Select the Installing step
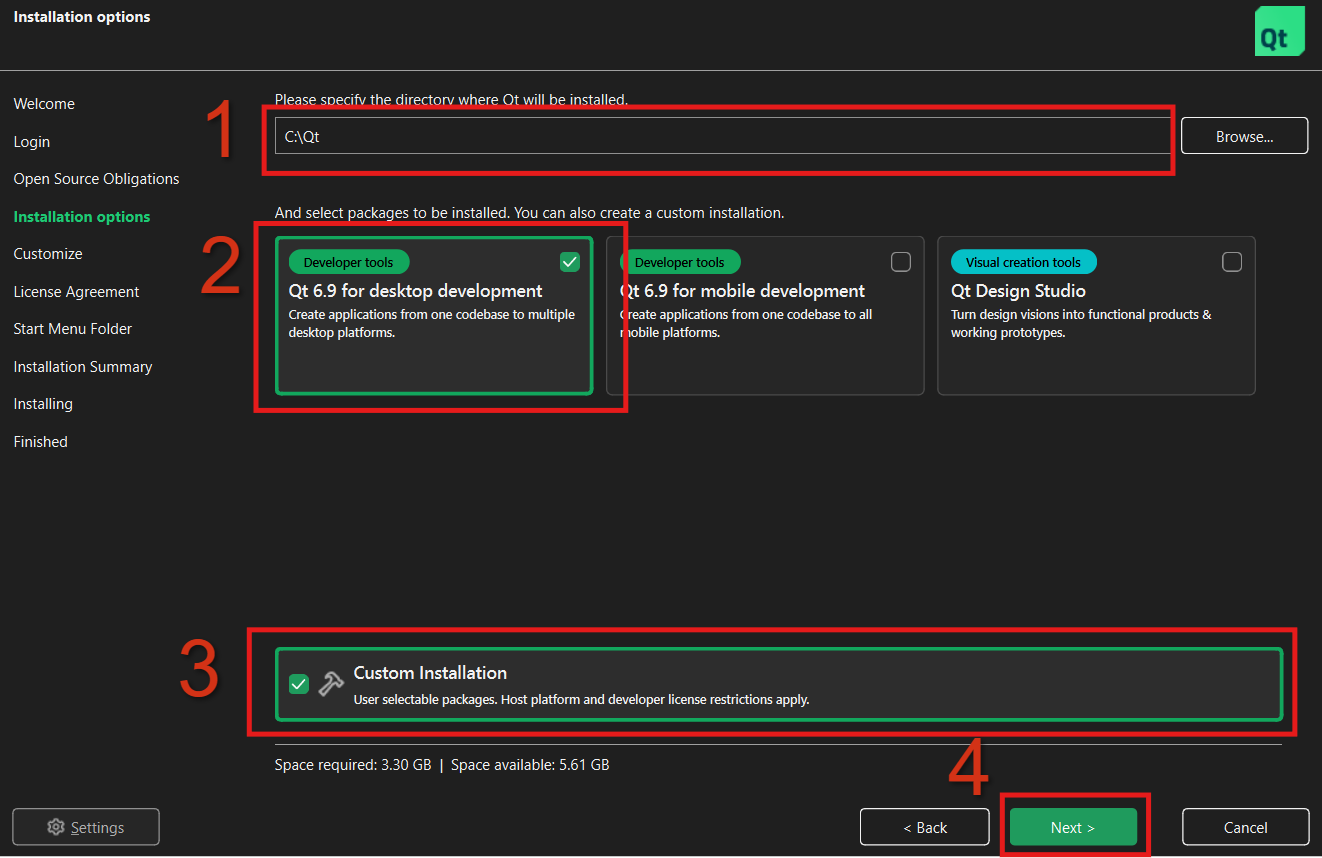 point(43,404)
